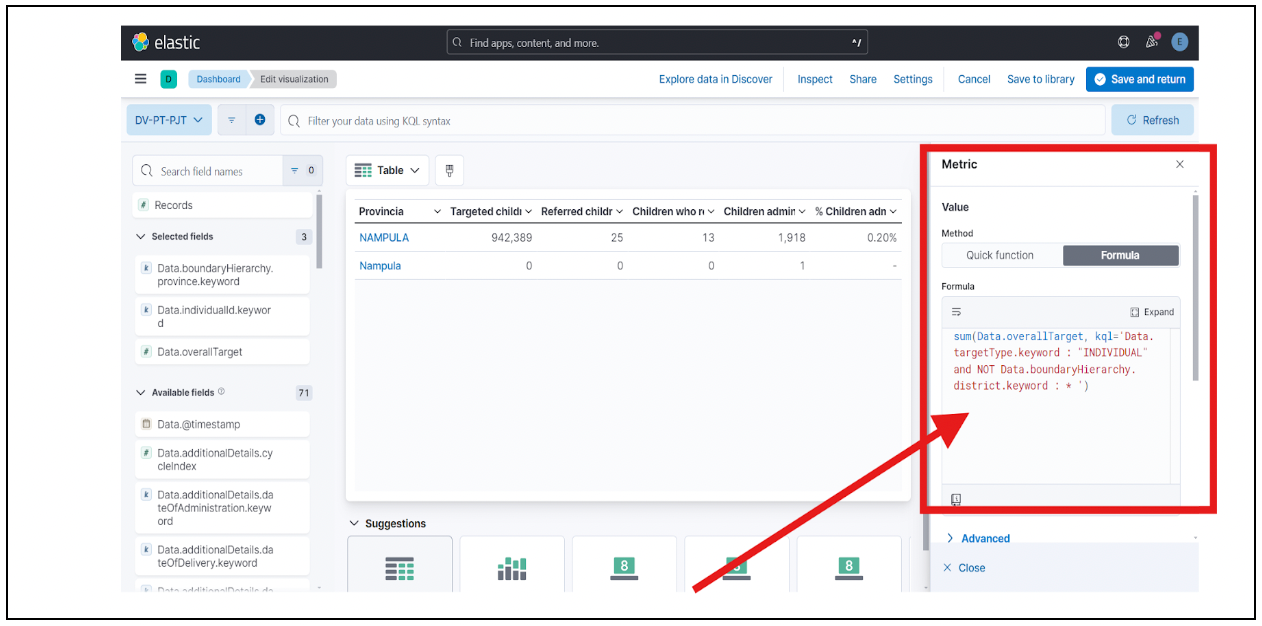The image size is (1262, 626).
Task: Open the Share menu item
Action: [x=863, y=79]
